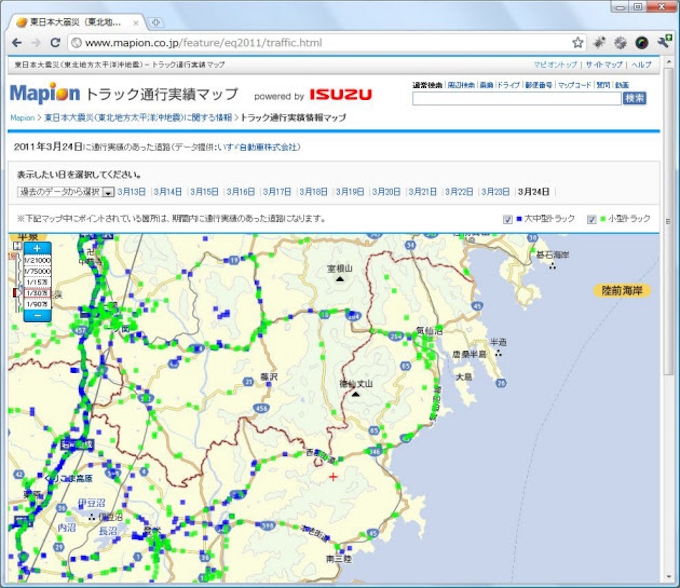The height and width of the screenshot is (588, 680).
Task: Toggle the 小型トラック checkbox
Action: pos(592,219)
